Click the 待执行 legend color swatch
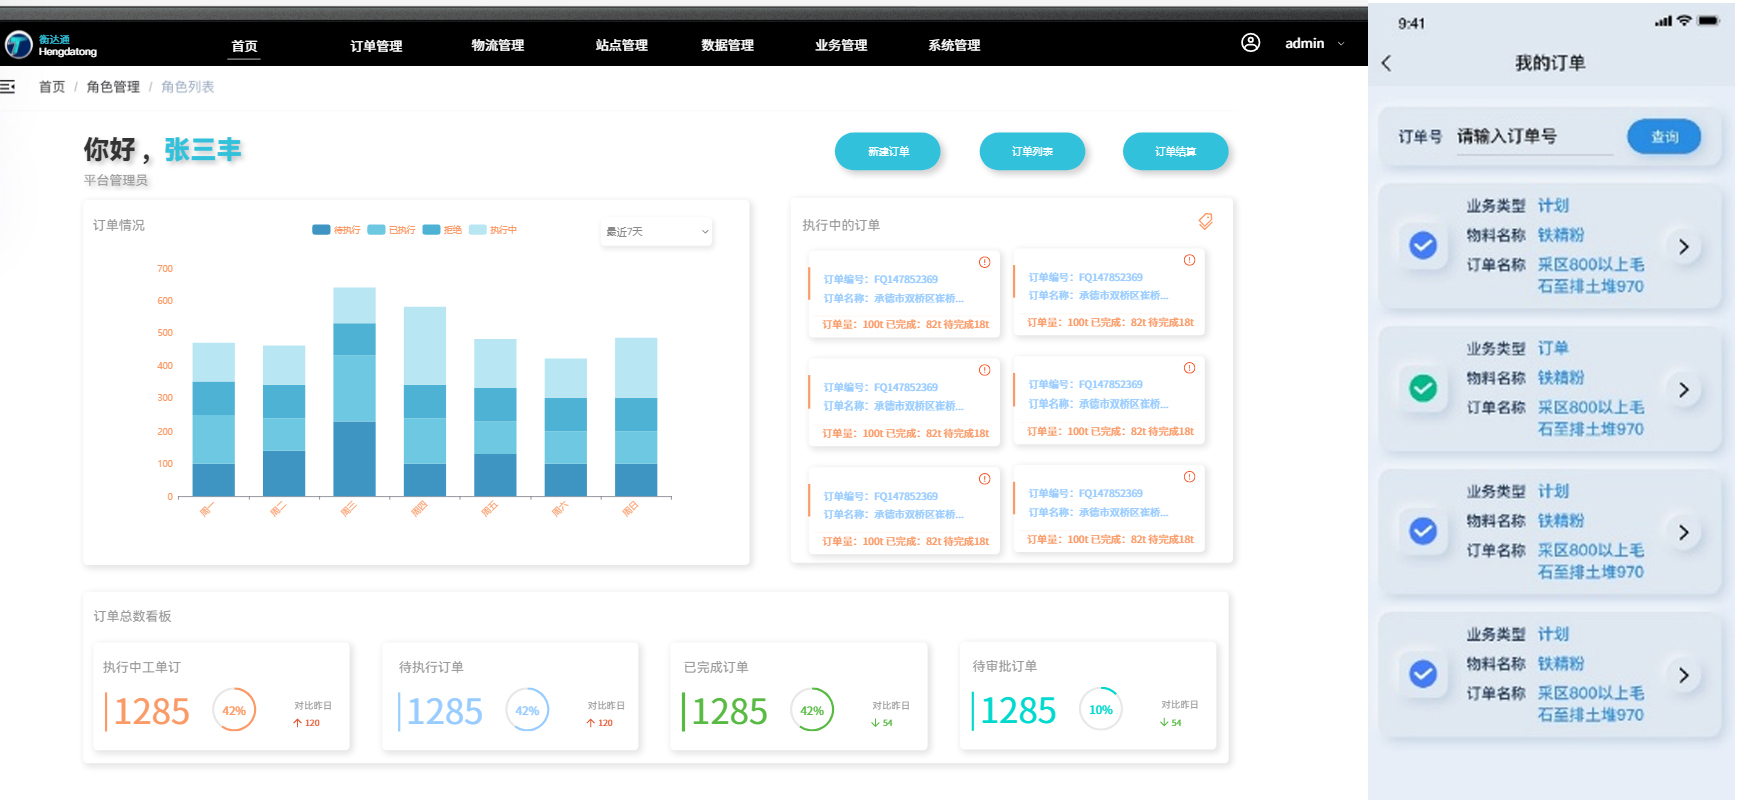 321,230
